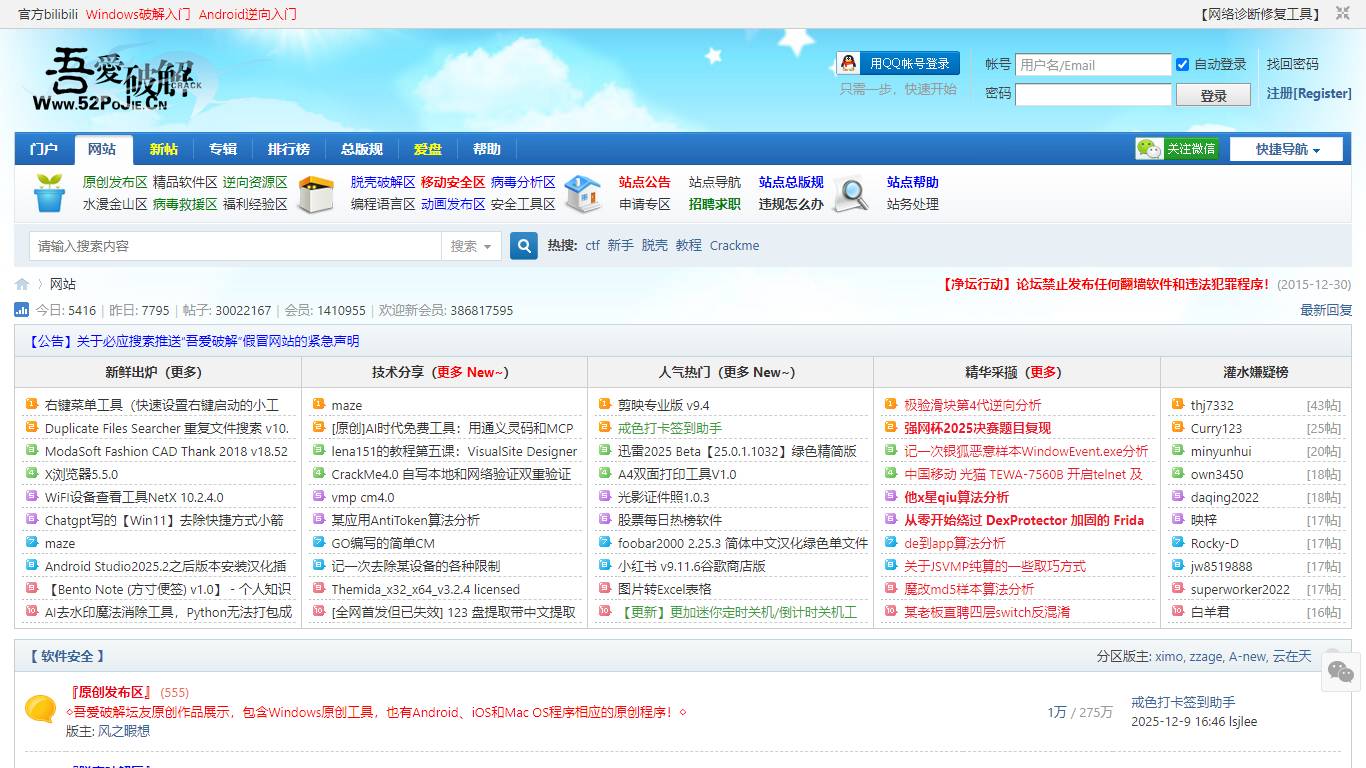This screenshot has height=768, width=1366.
Task: Enable the 自动登录 checkbox
Action: (x=1184, y=64)
